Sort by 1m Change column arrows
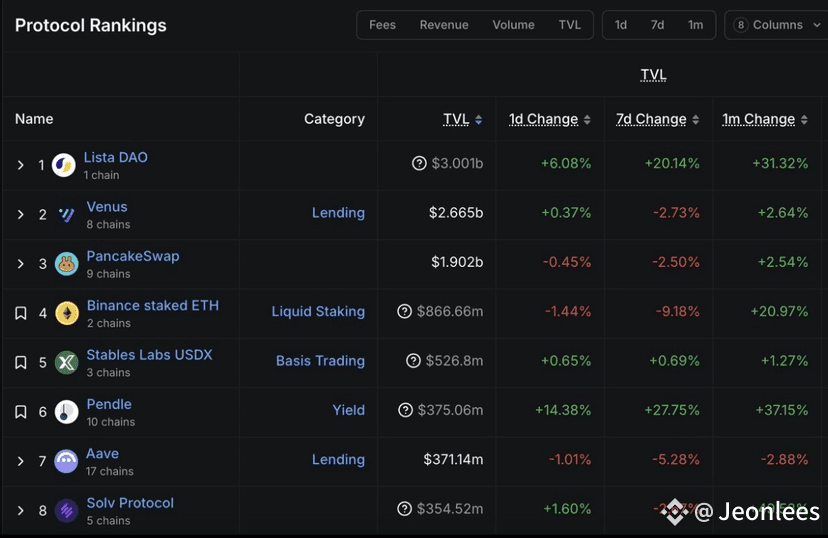 point(804,120)
